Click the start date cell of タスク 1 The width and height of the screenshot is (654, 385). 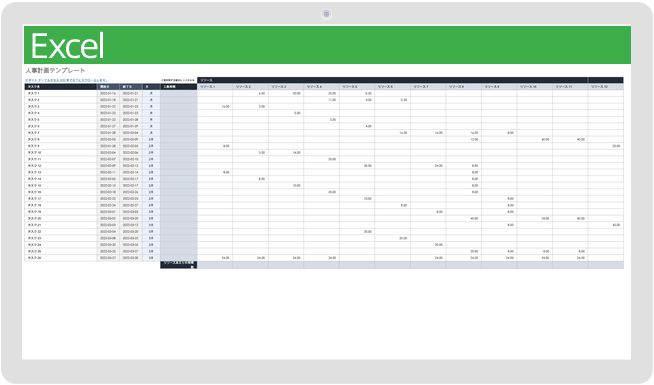point(108,93)
